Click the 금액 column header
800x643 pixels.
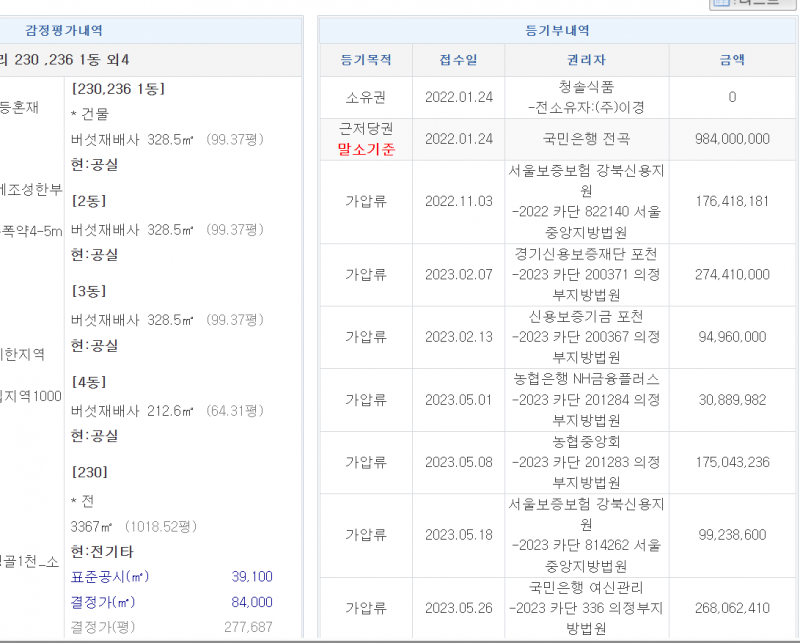pos(732,60)
